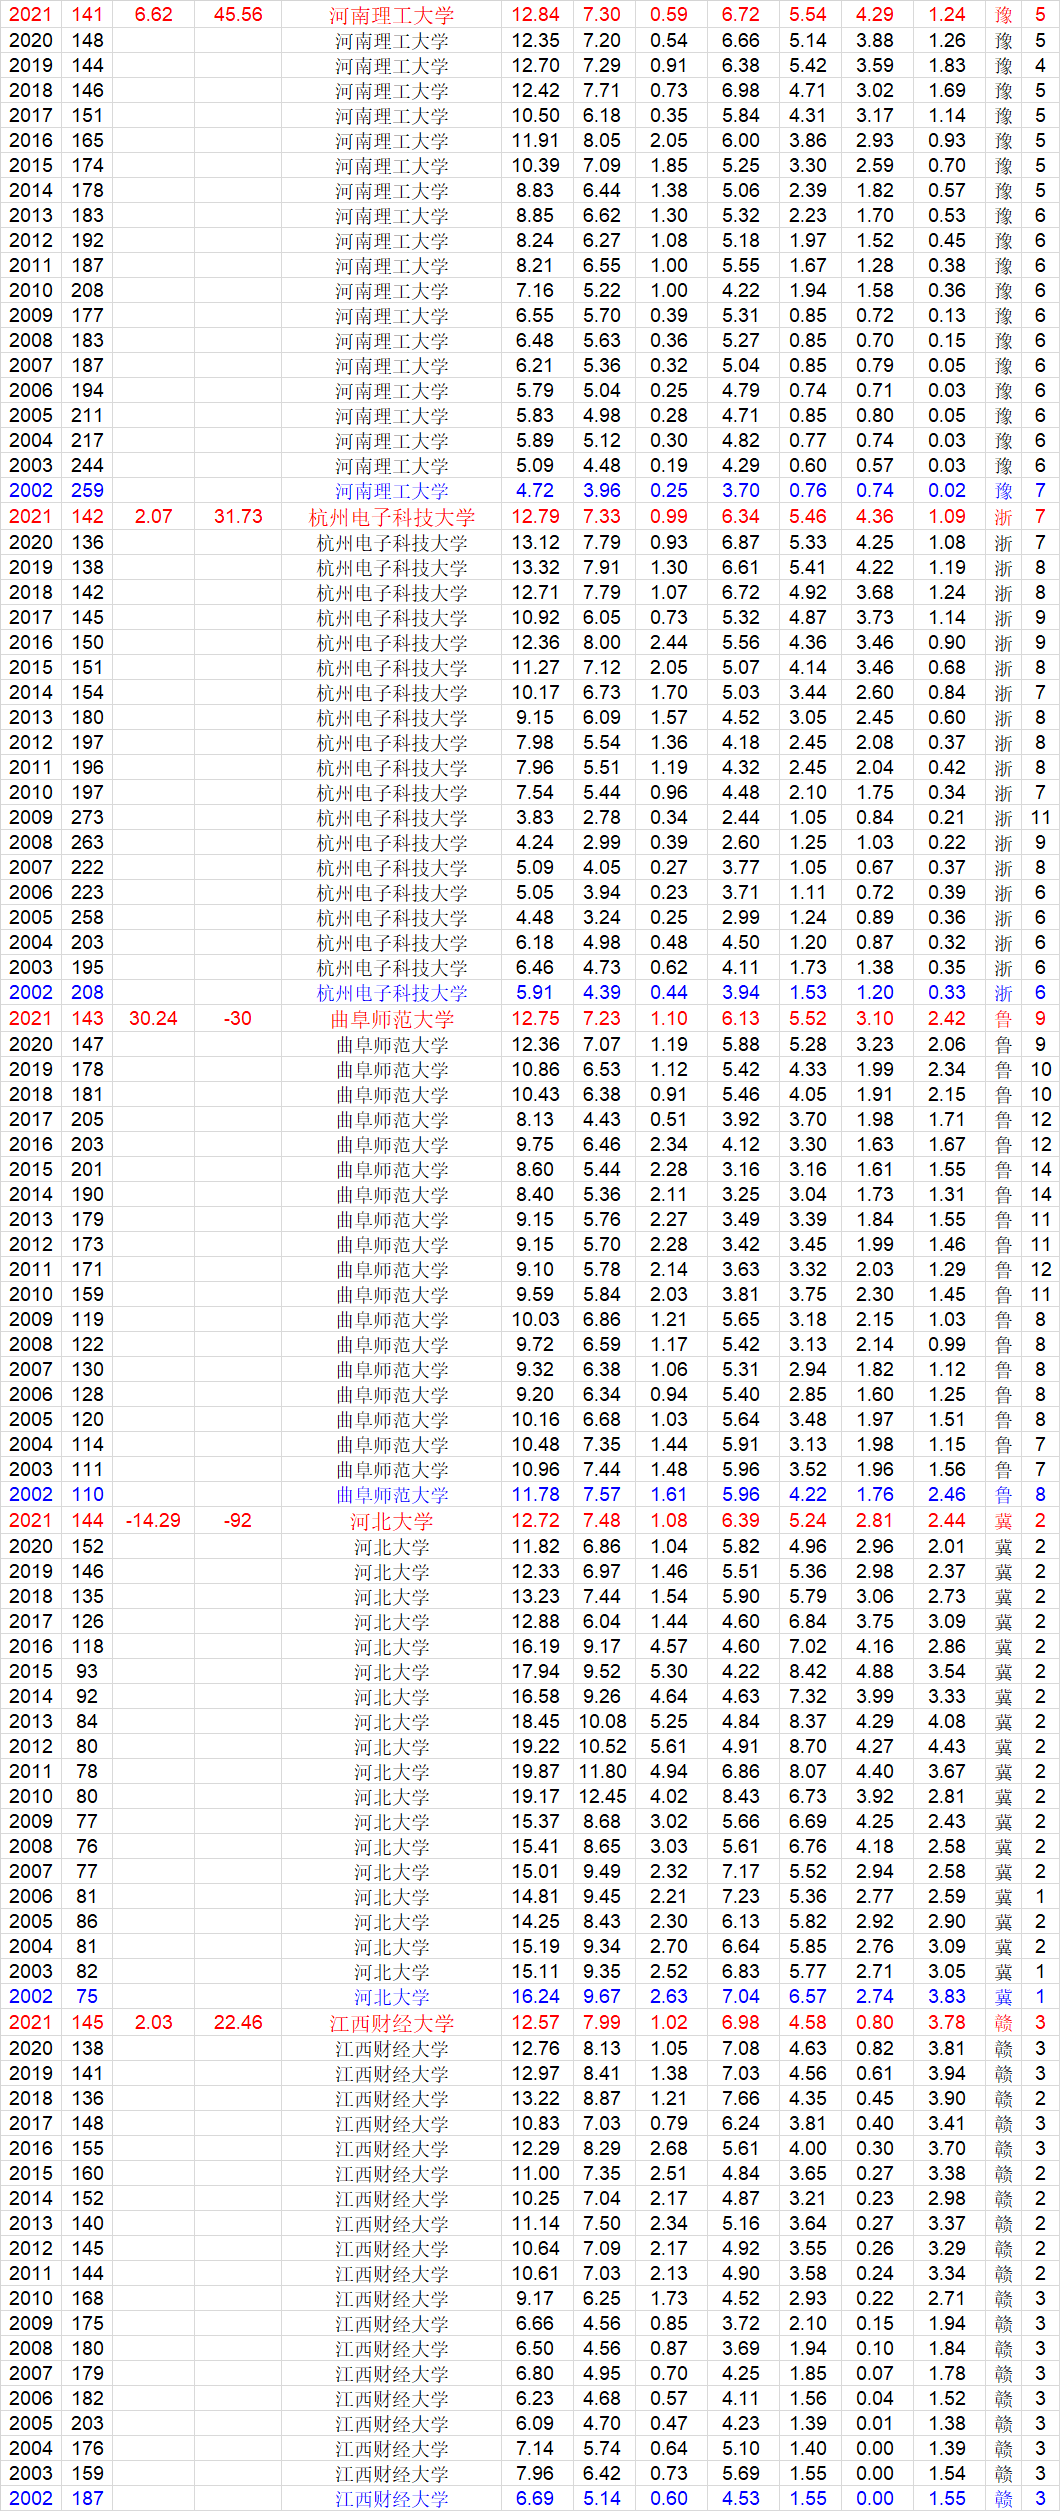This screenshot has width=1060, height=2511.
Task: Select rank 168 in the 2010 江西财经大学 row
Action: pyautogui.click(x=87, y=2299)
